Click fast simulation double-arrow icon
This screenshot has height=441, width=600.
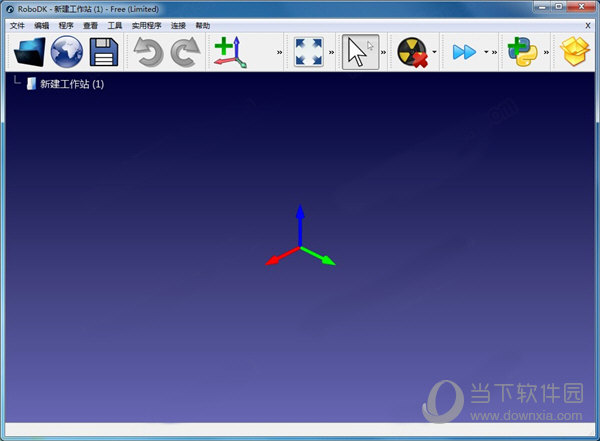(464, 52)
